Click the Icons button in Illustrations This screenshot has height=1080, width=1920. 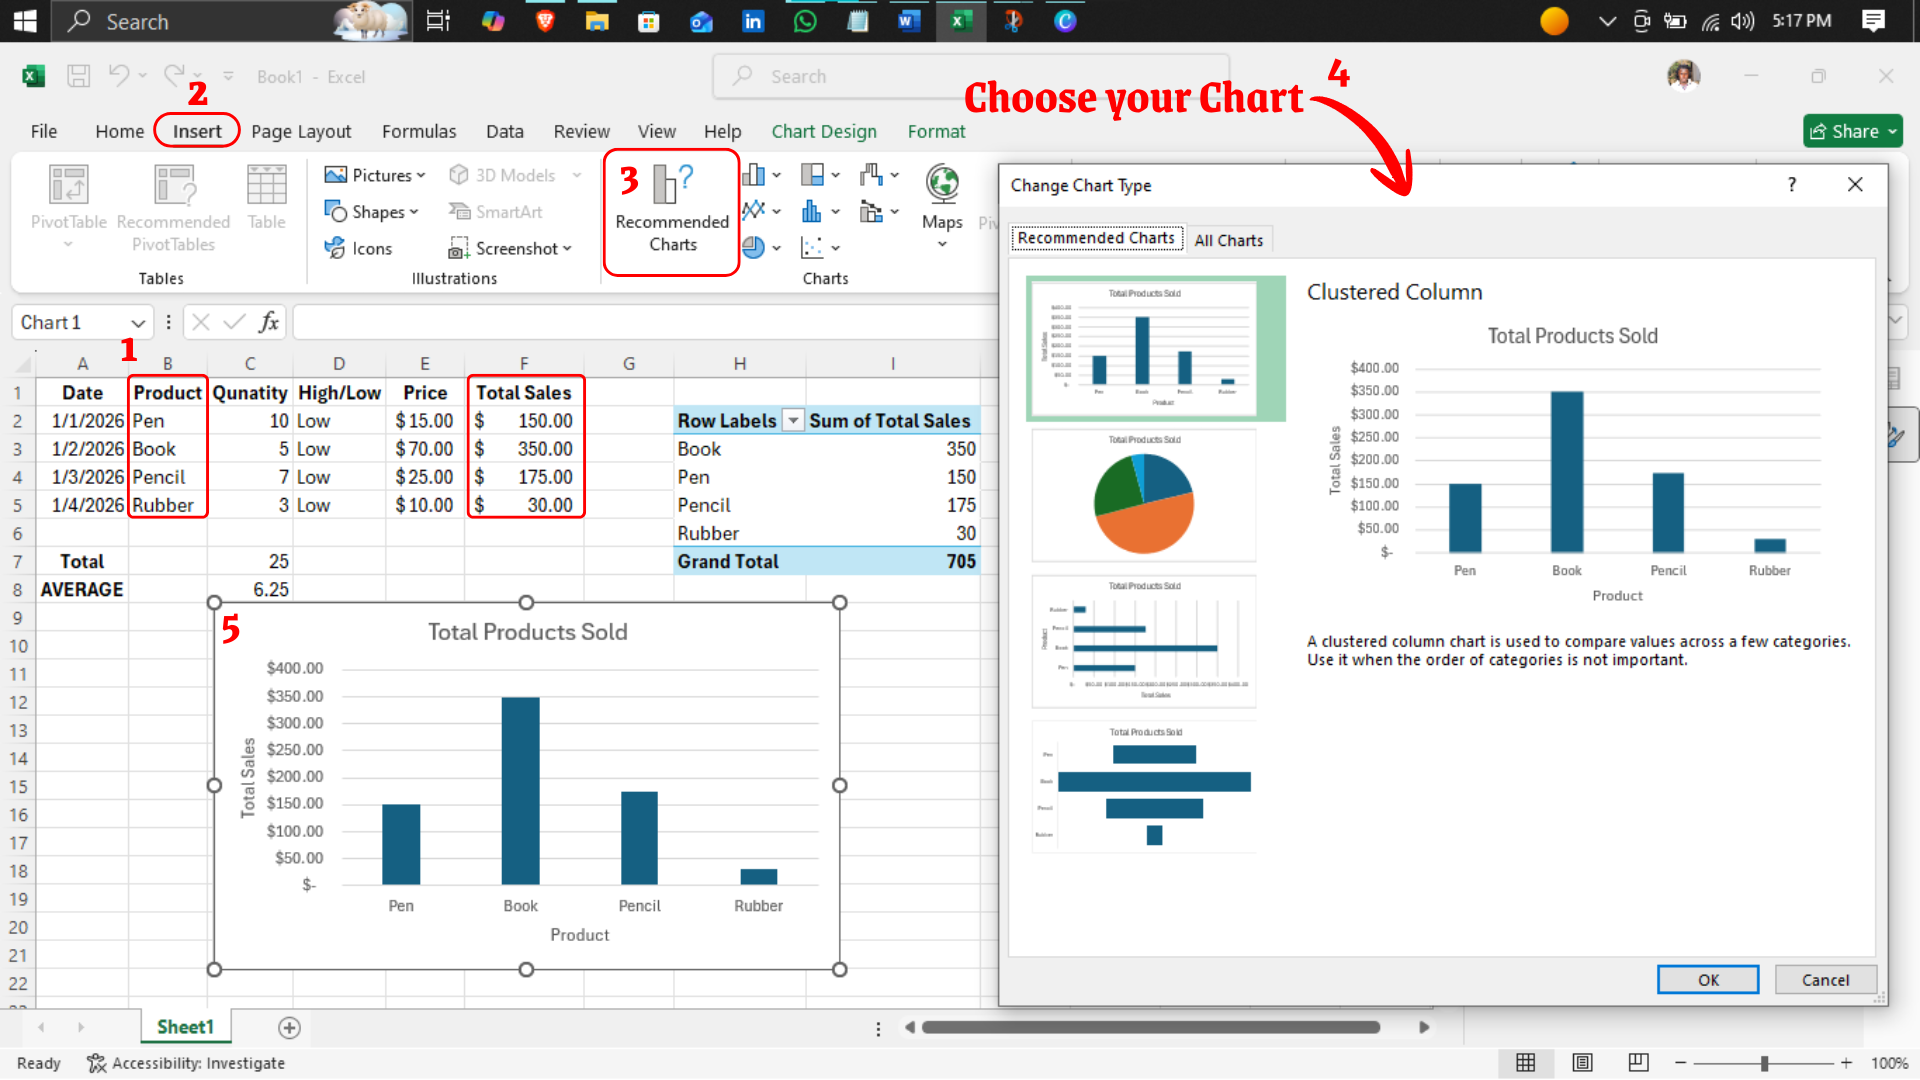coord(359,248)
